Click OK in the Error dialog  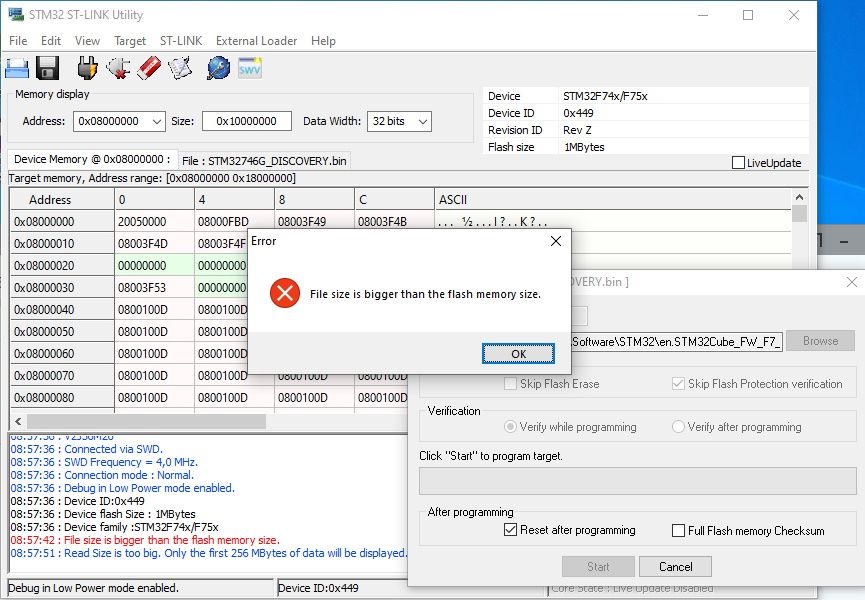(518, 353)
